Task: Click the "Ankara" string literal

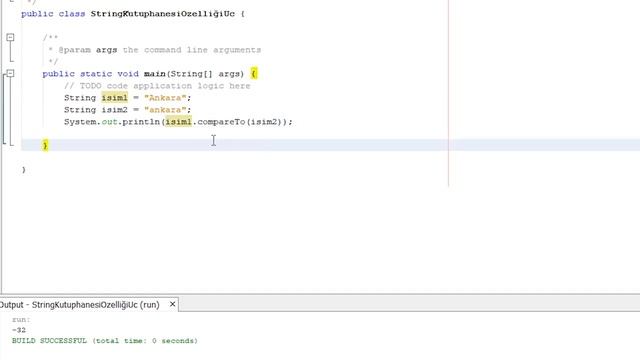Action: tap(165, 98)
